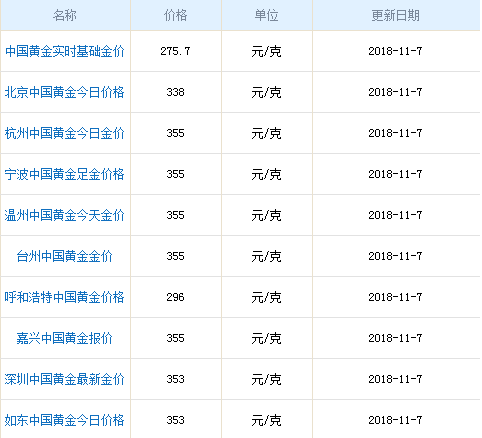Click 元/克 unit in 深圳 row
This screenshot has width=482, height=438.
pyautogui.click(x=266, y=379)
